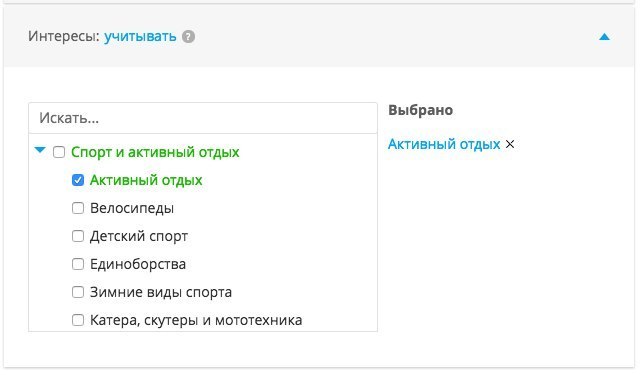Click the Детский спорт label
The width and height of the screenshot is (641, 376).
click(x=139, y=236)
